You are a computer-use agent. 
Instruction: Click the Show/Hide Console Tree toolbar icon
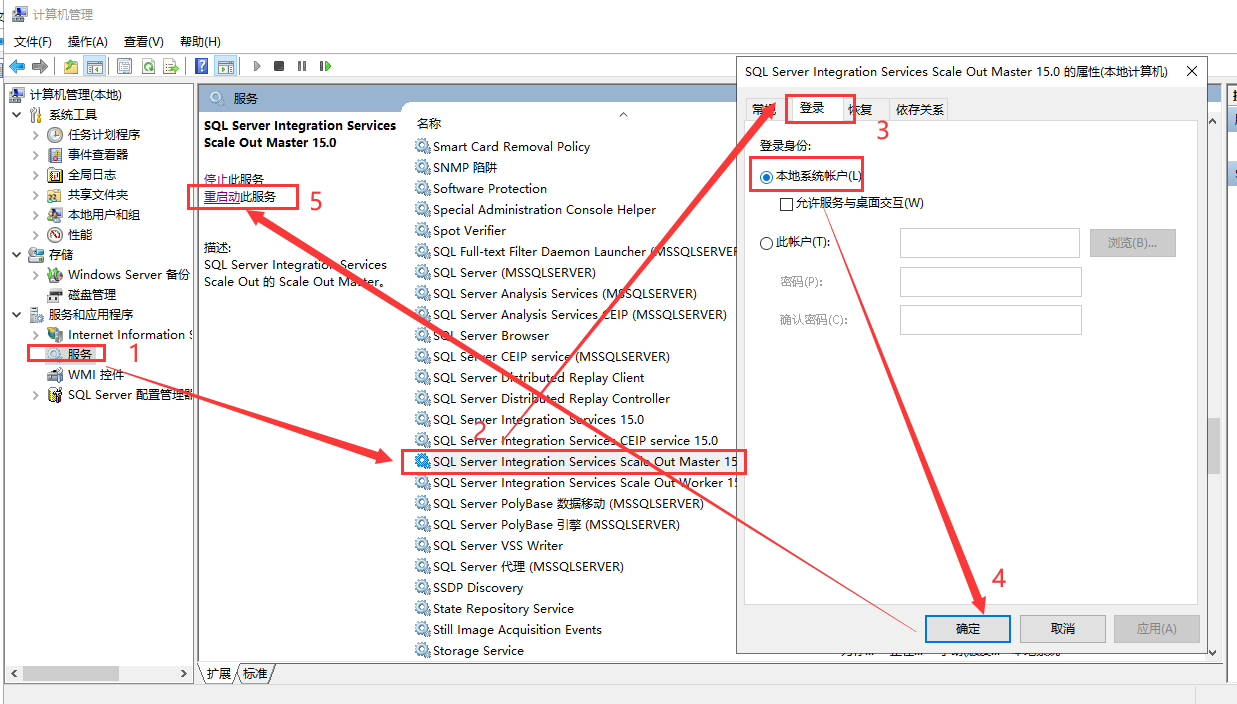click(93, 66)
